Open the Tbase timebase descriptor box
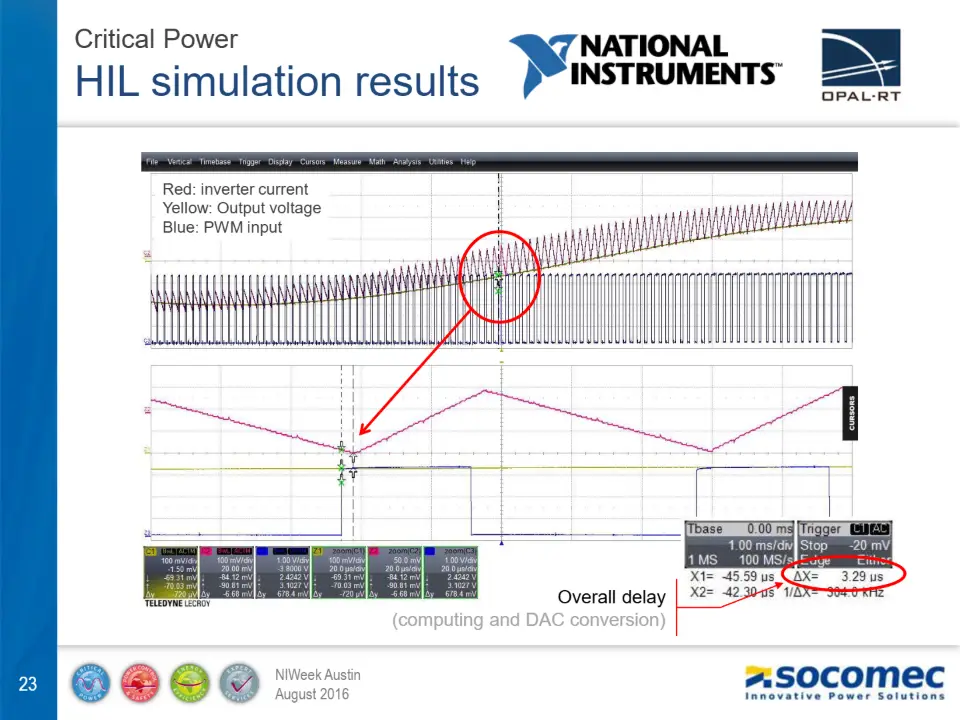Viewport: 960px width, 720px height. 739,544
